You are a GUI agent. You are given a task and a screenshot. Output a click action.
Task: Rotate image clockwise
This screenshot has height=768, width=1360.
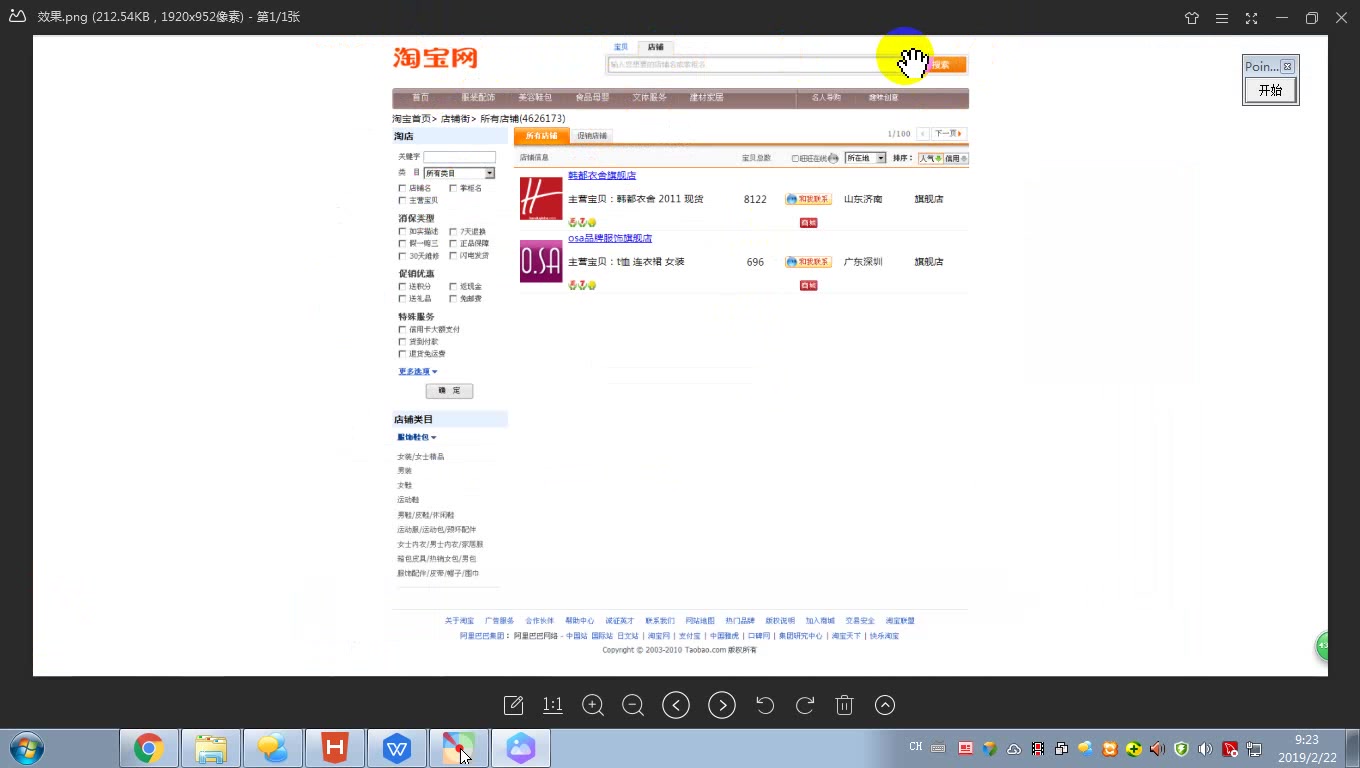(x=805, y=705)
